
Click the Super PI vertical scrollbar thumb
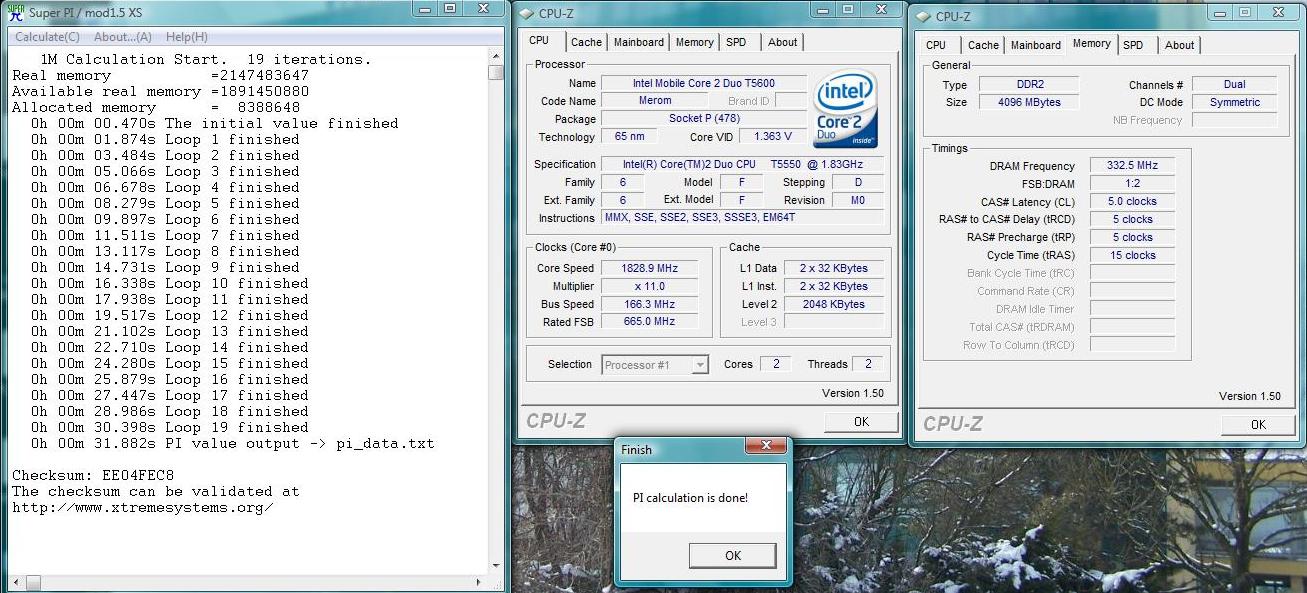pyautogui.click(x=496, y=73)
